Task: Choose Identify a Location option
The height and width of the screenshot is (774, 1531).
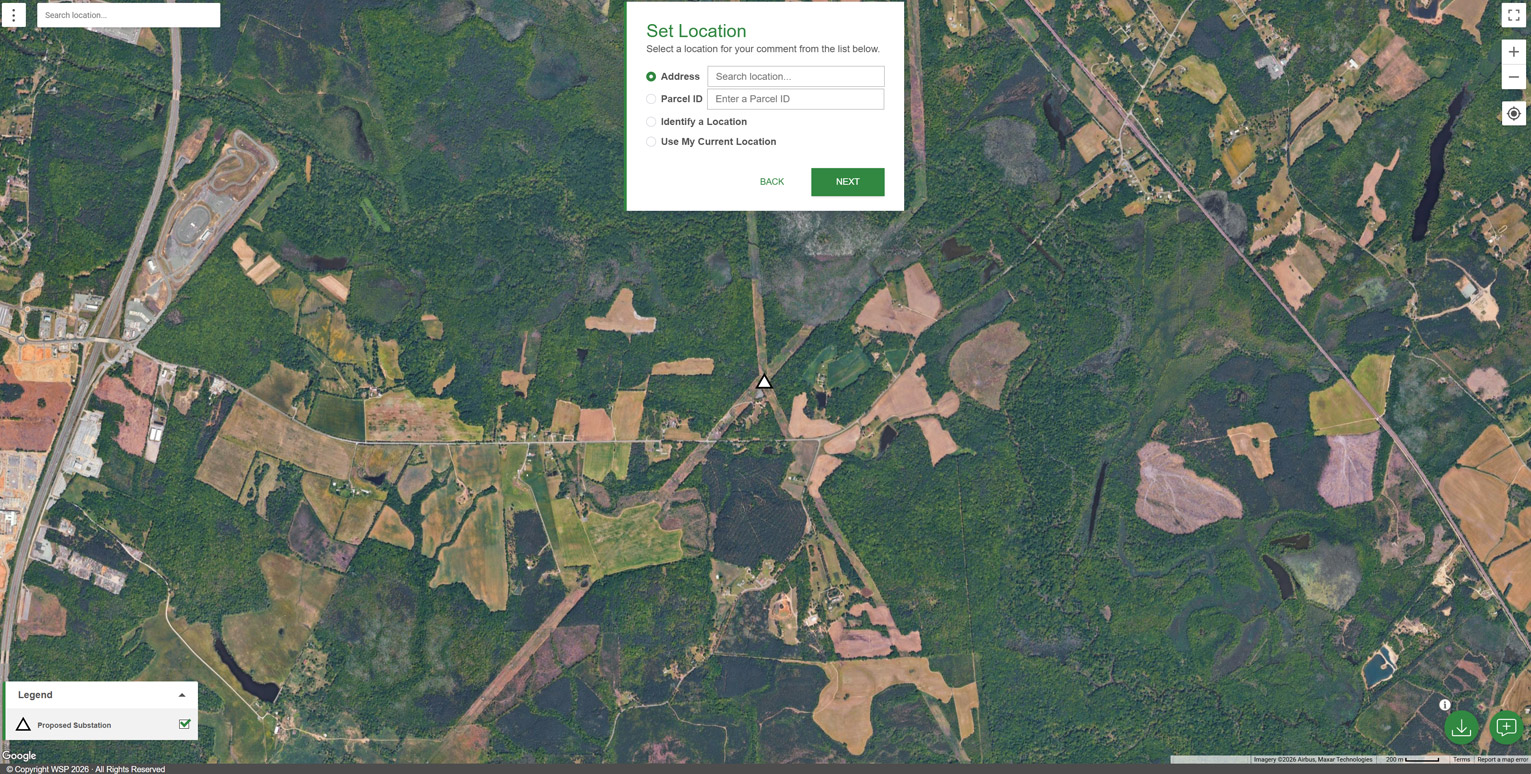Action: [x=651, y=122]
